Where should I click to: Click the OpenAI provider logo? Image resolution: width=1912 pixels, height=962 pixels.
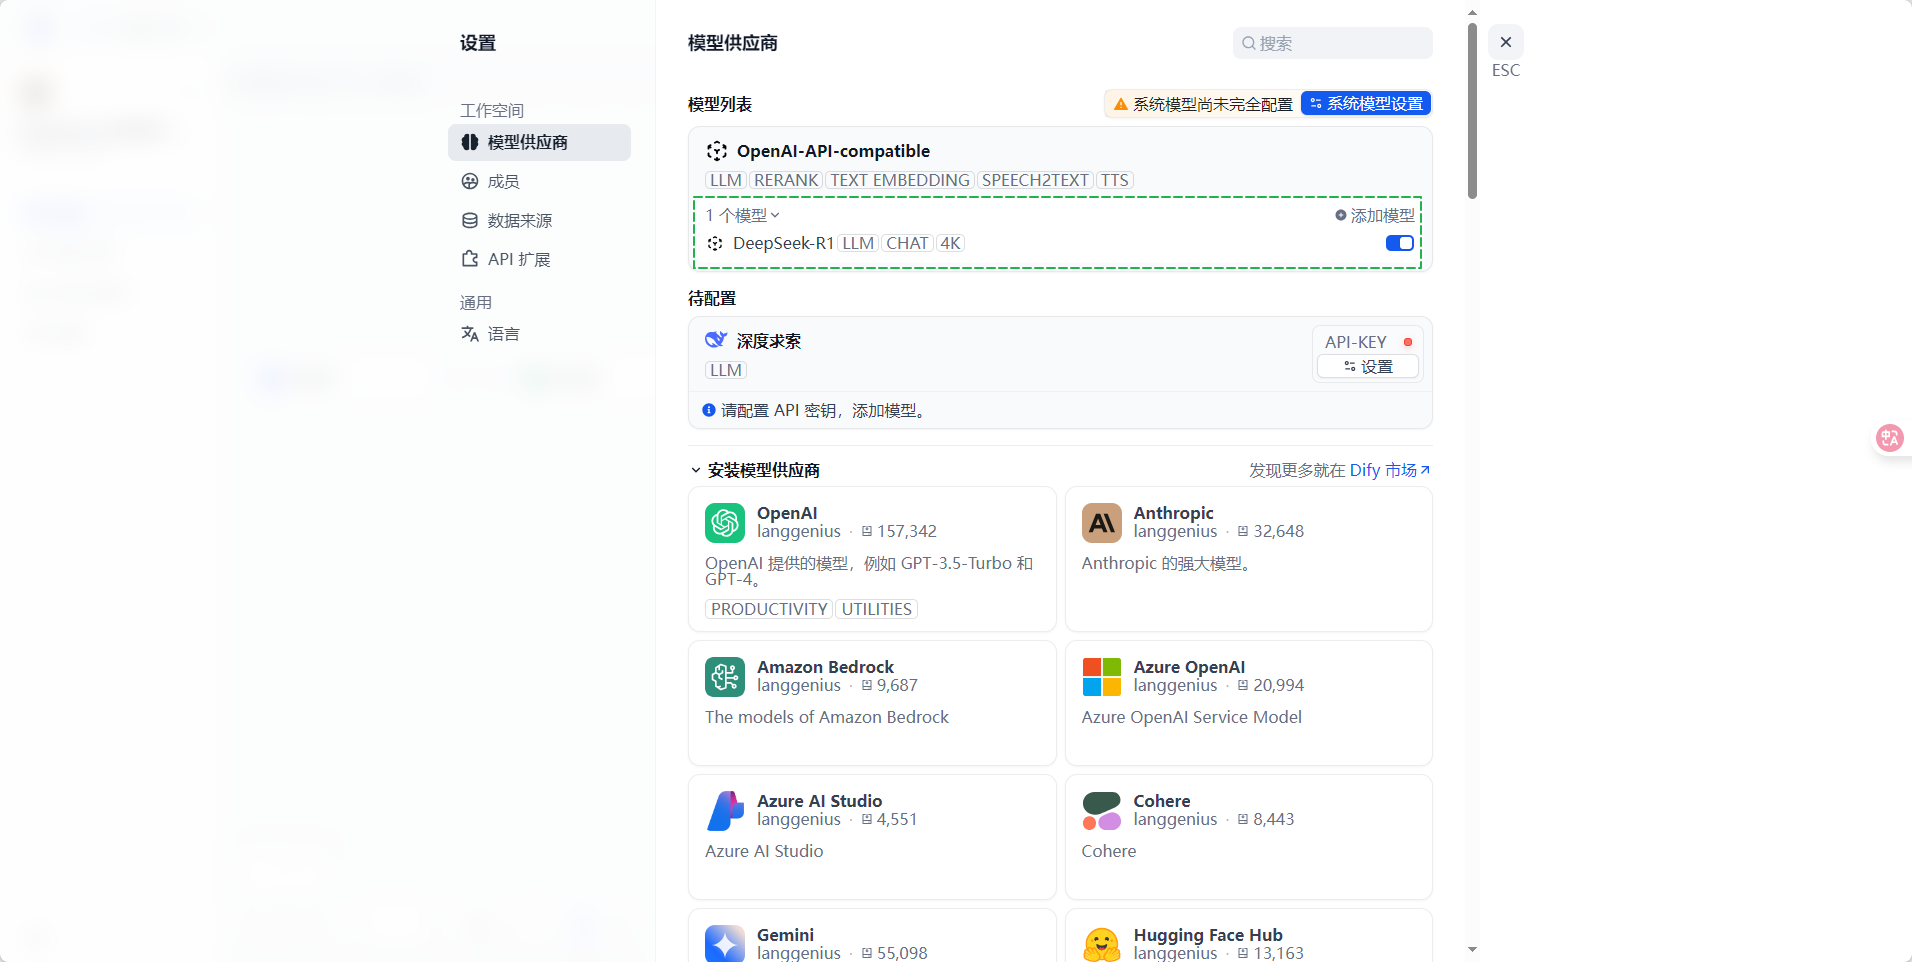(725, 523)
